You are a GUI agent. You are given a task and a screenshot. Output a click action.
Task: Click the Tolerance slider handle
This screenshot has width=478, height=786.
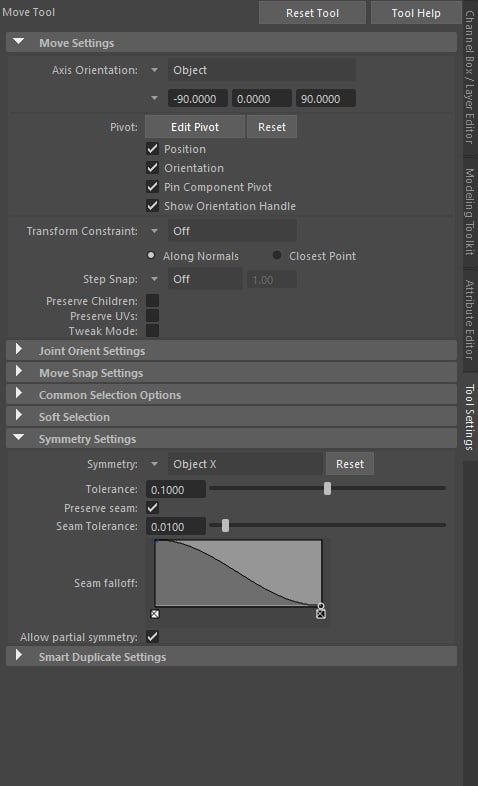point(327,488)
